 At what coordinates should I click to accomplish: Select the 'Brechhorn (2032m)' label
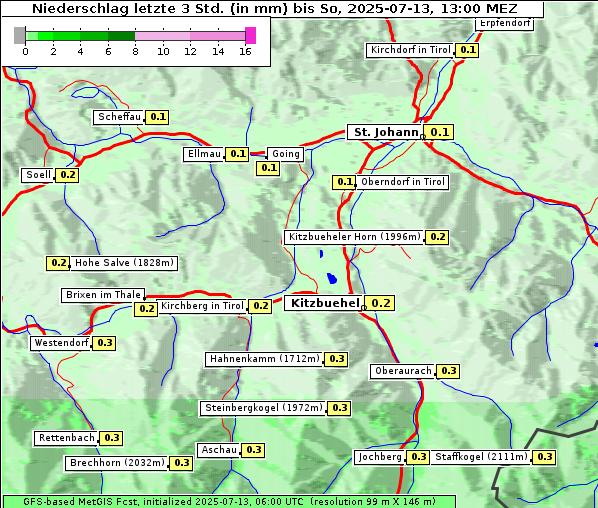[117, 463]
